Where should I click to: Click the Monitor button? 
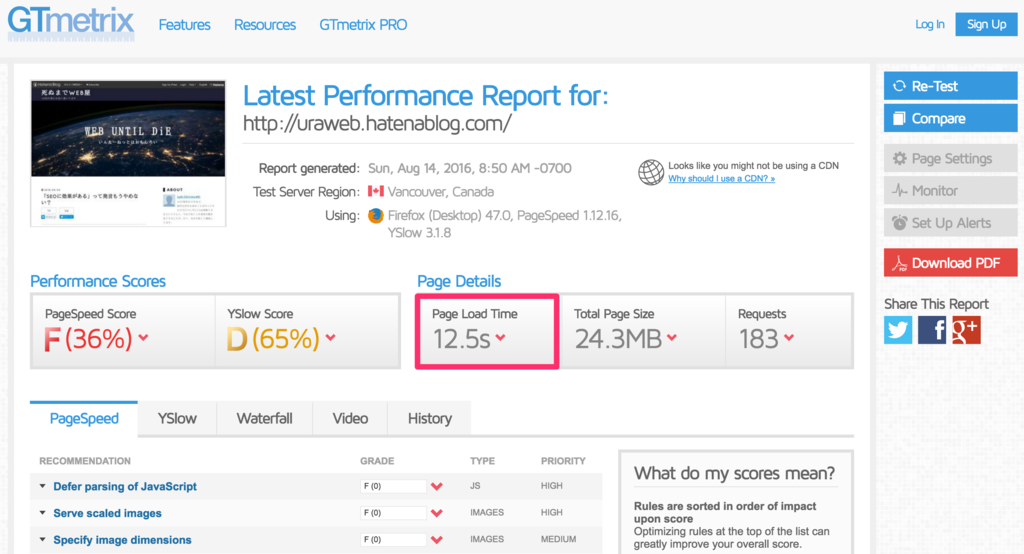coord(950,191)
